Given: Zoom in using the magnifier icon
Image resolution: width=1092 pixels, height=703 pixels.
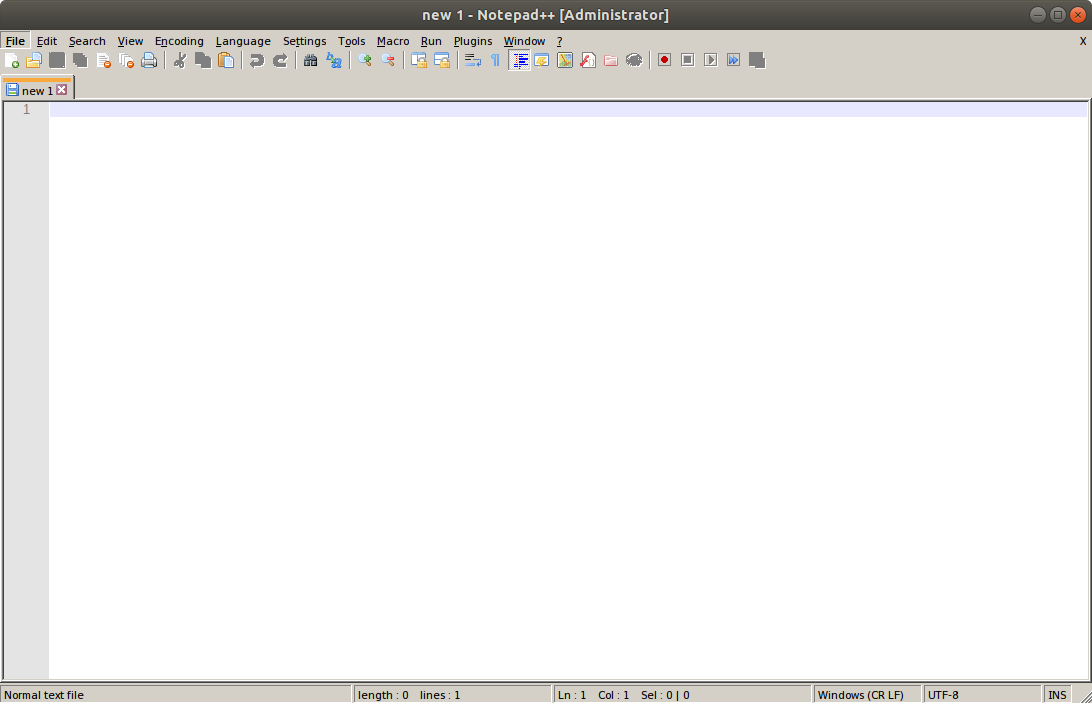Looking at the screenshot, I should [x=365, y=60].
